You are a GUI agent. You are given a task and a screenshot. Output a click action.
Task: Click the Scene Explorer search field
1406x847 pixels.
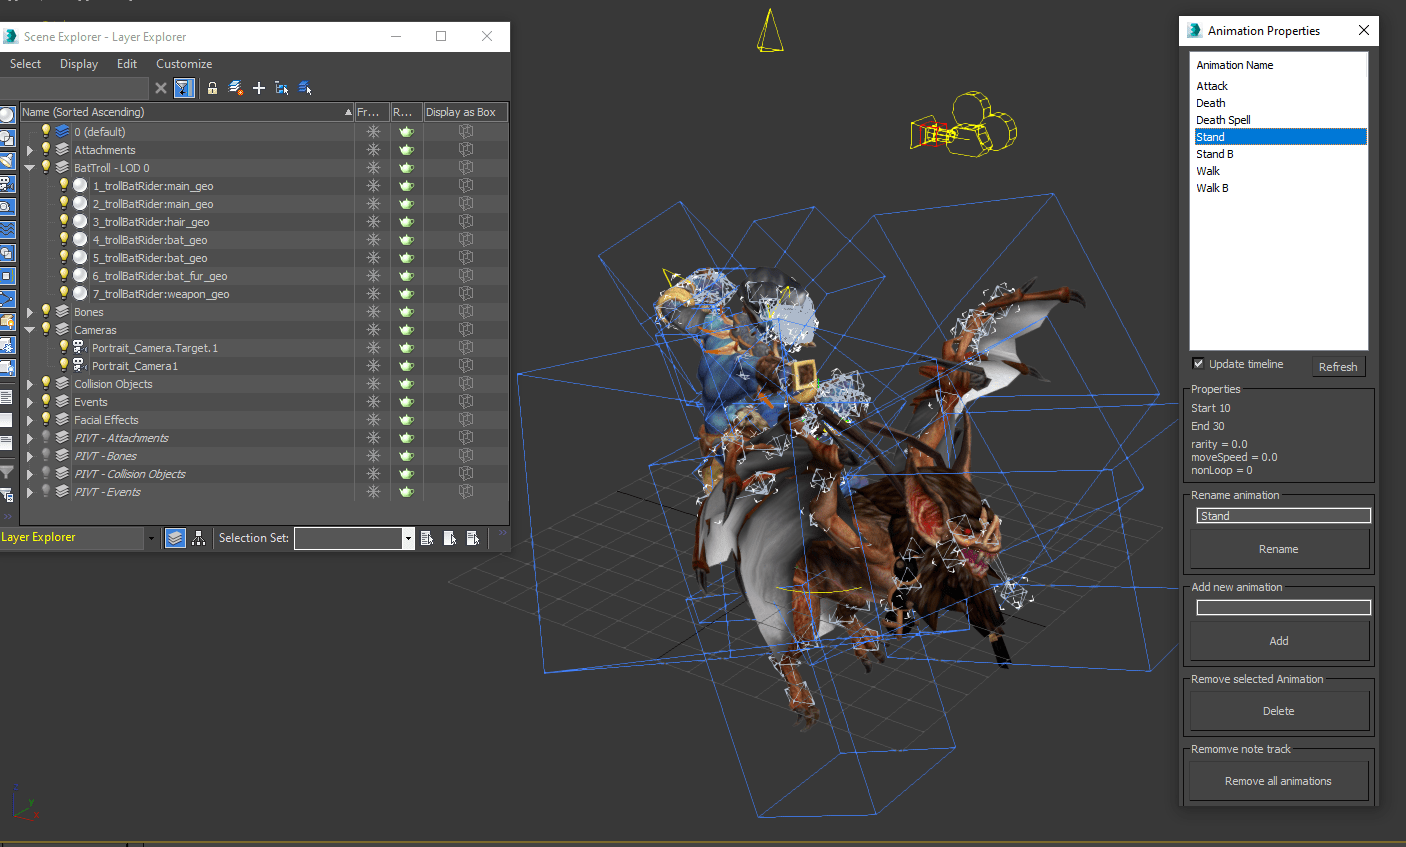[74, 88]
